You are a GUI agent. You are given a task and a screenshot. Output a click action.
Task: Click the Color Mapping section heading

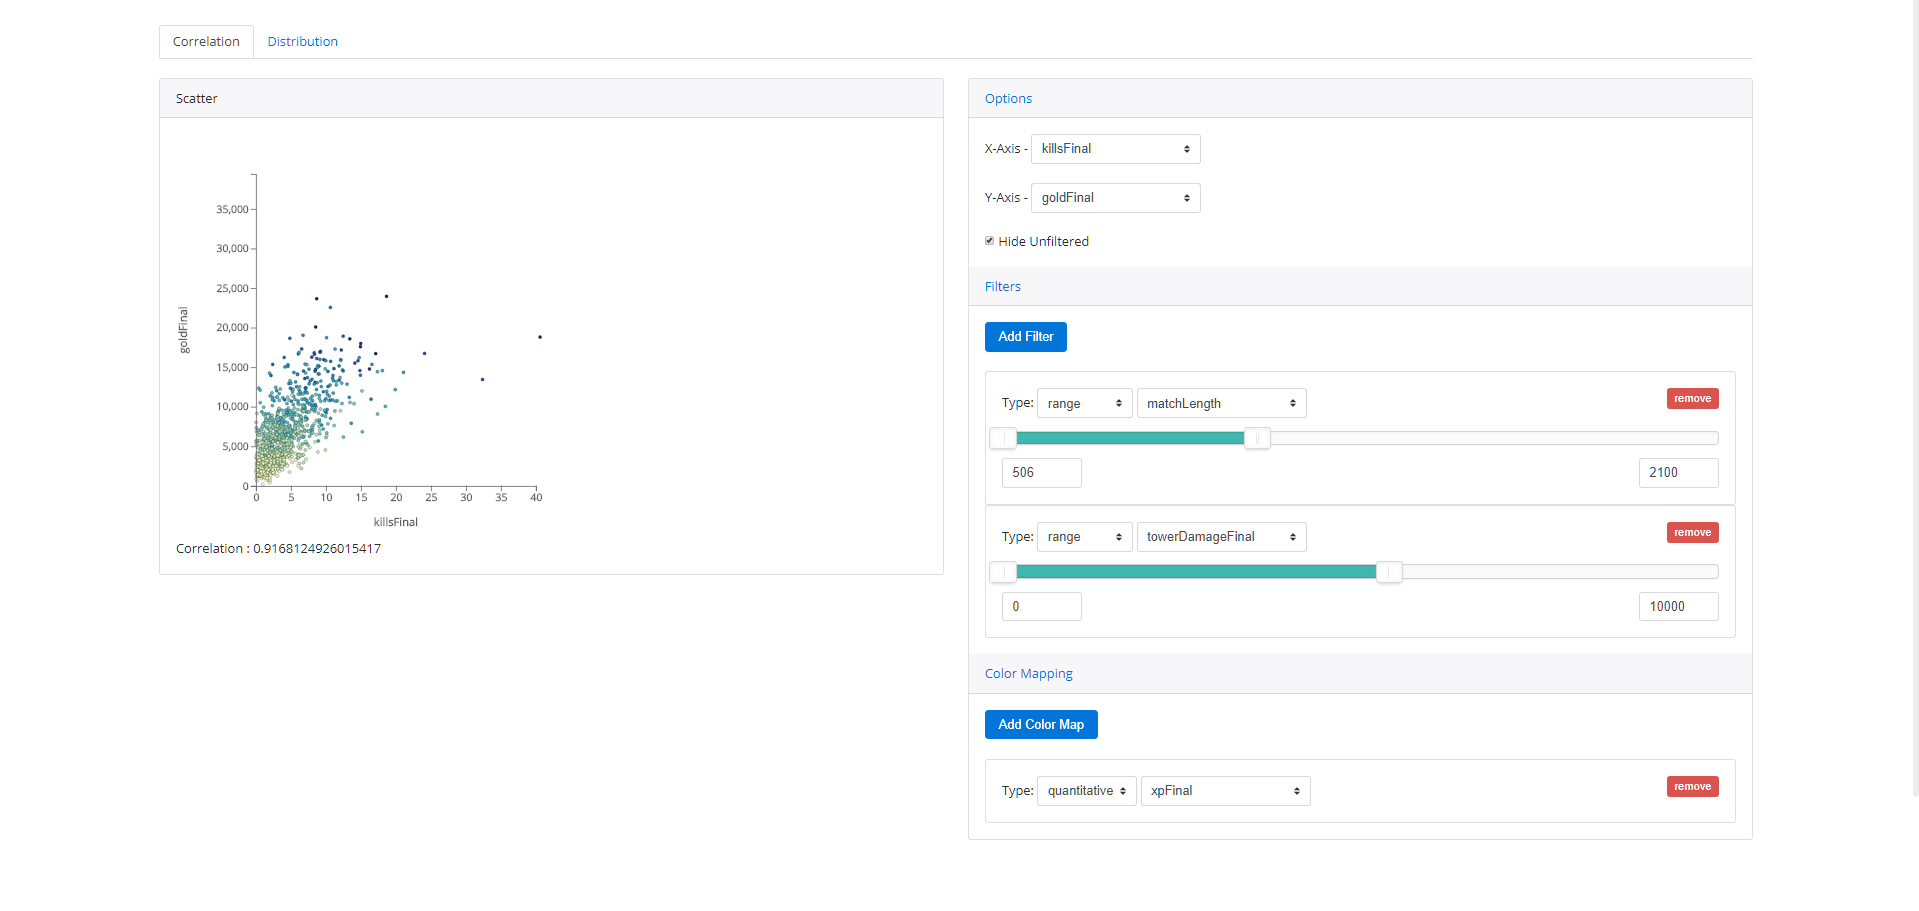pyautogui.click(x=1028, y=674)
